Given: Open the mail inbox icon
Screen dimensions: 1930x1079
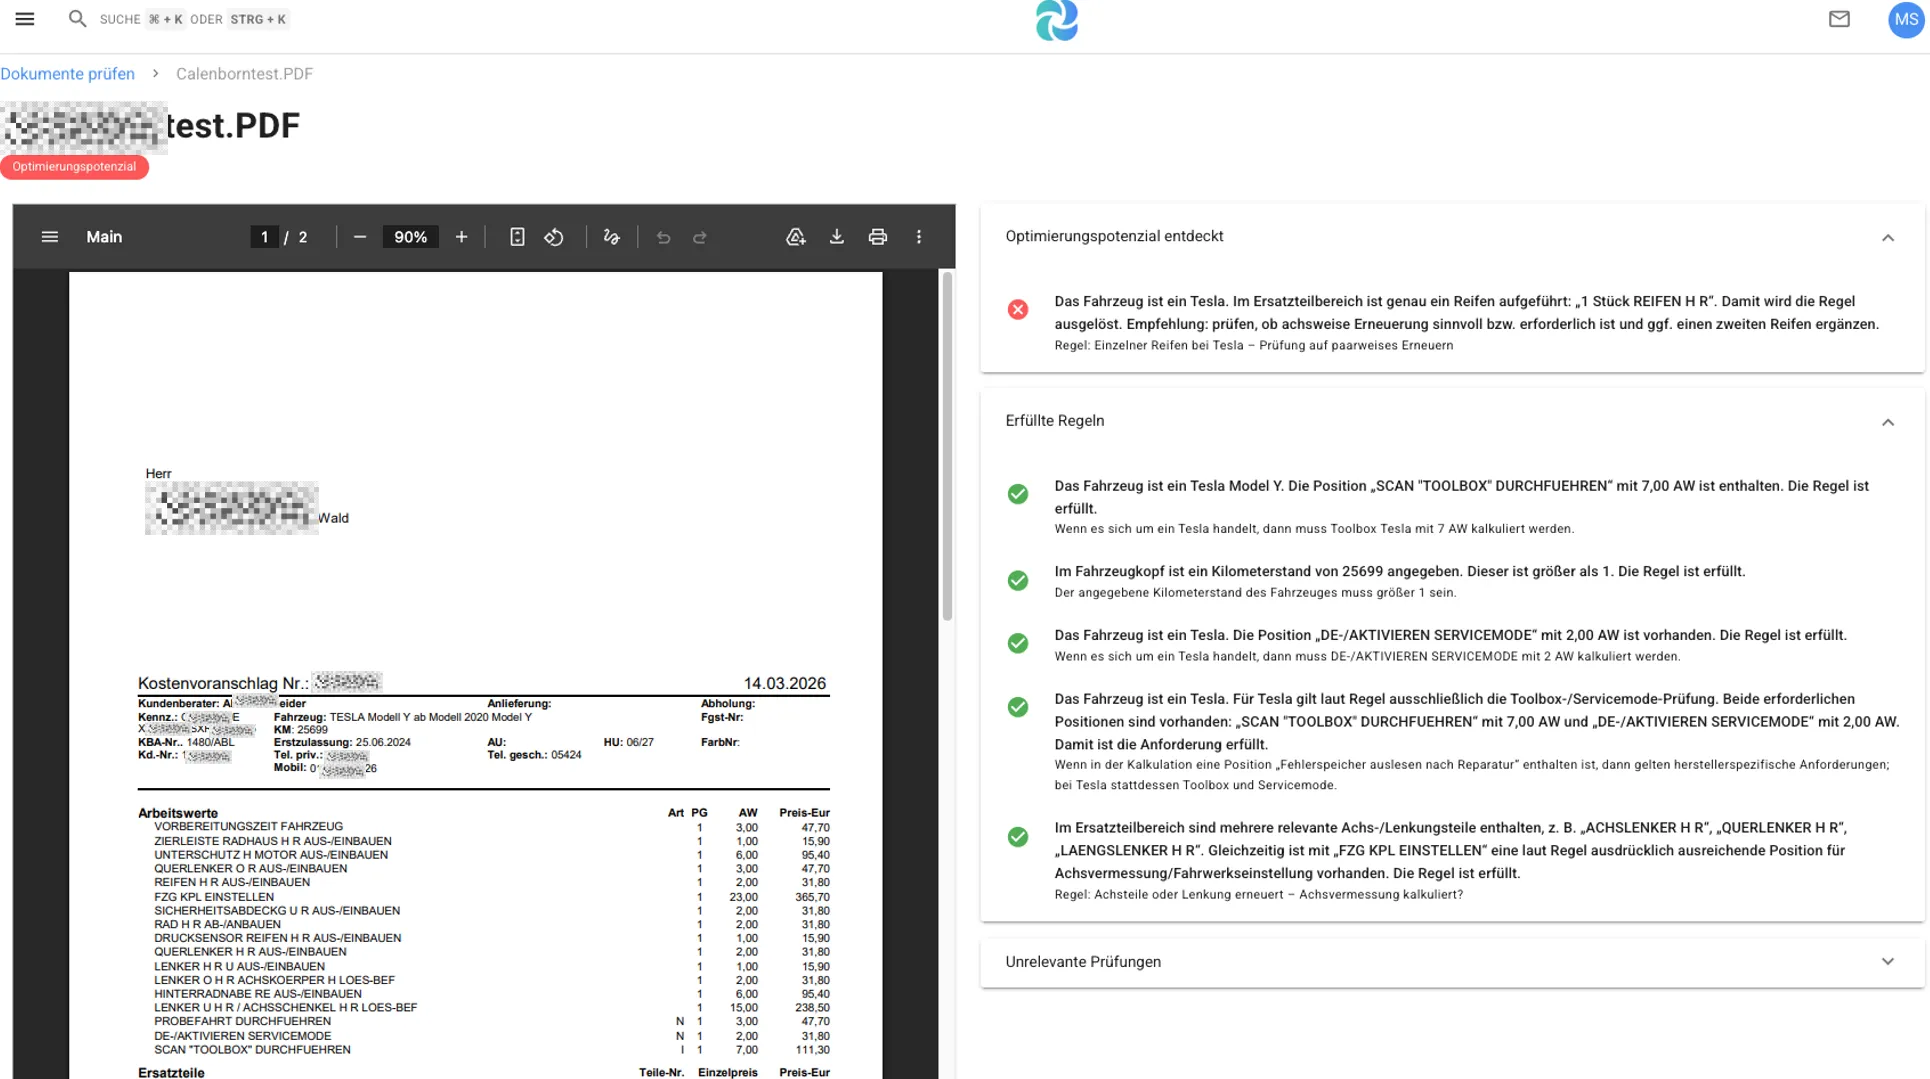Looking at the screenshot, I should [1838, 19].
